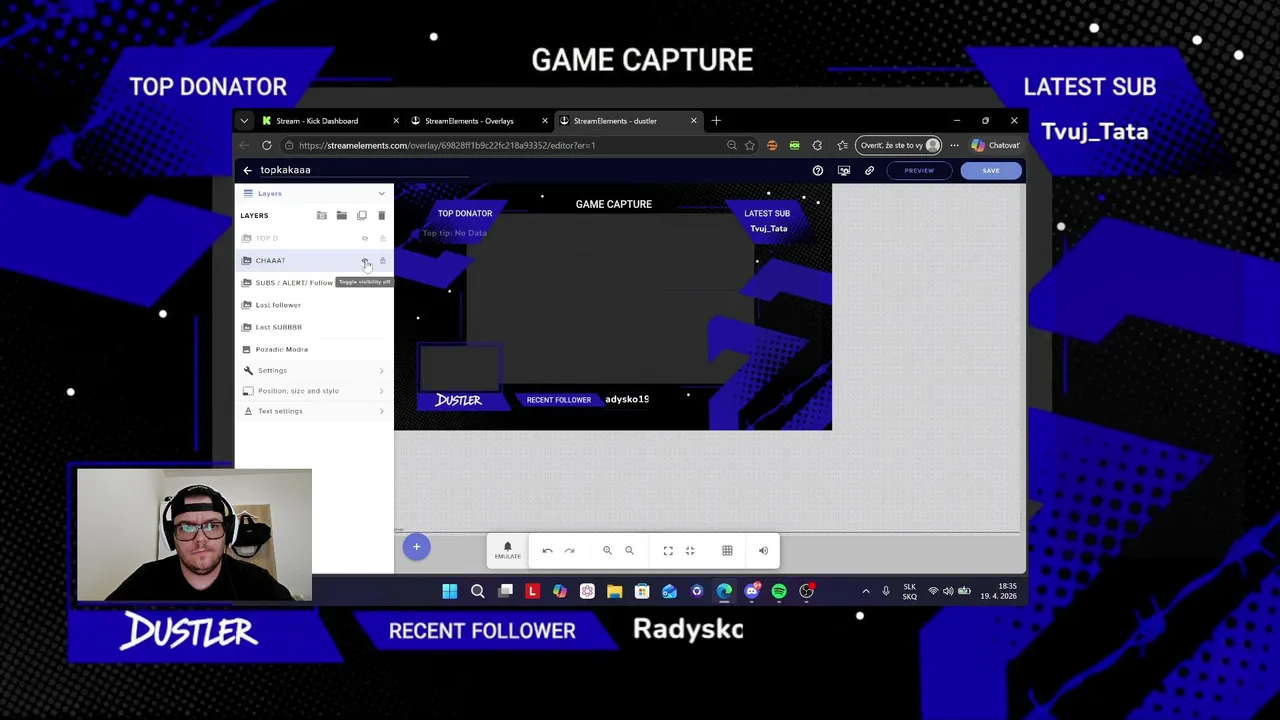This screenshot has height=720, width=1280.
Task: Collapse the Layers panel chevron
Action: click(381, 194)
